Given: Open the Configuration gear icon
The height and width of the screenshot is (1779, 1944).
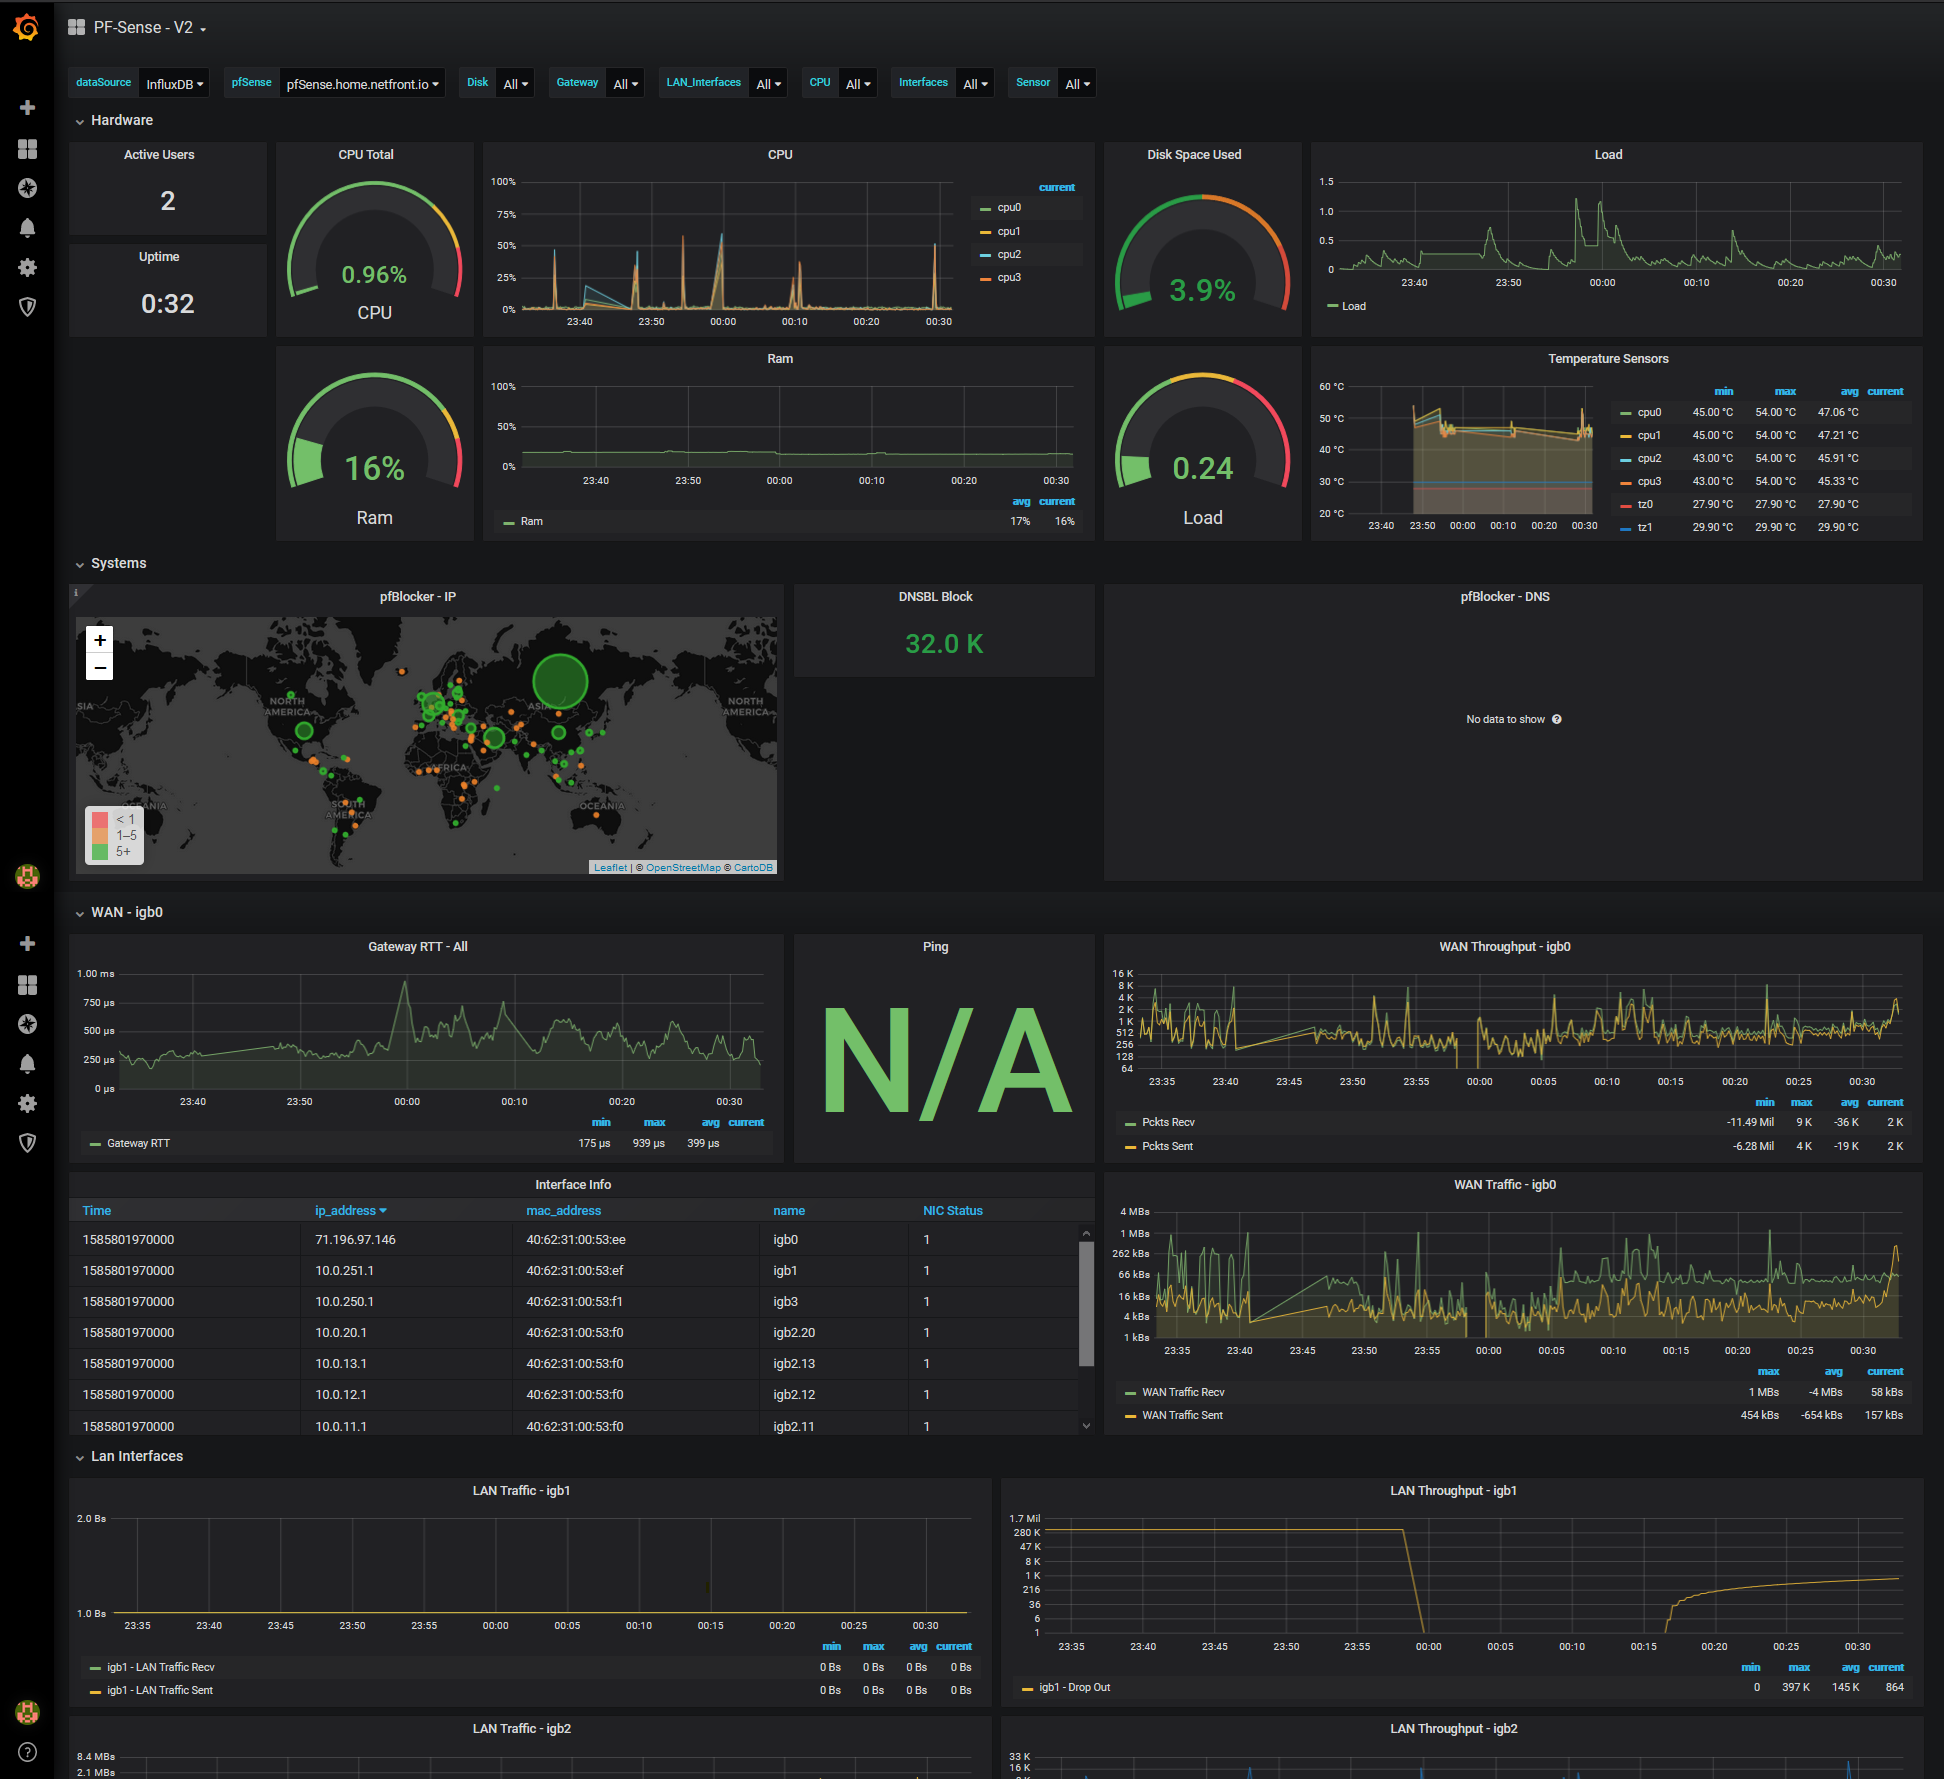Looking at the screenshot, I should (x=27, y=267).
